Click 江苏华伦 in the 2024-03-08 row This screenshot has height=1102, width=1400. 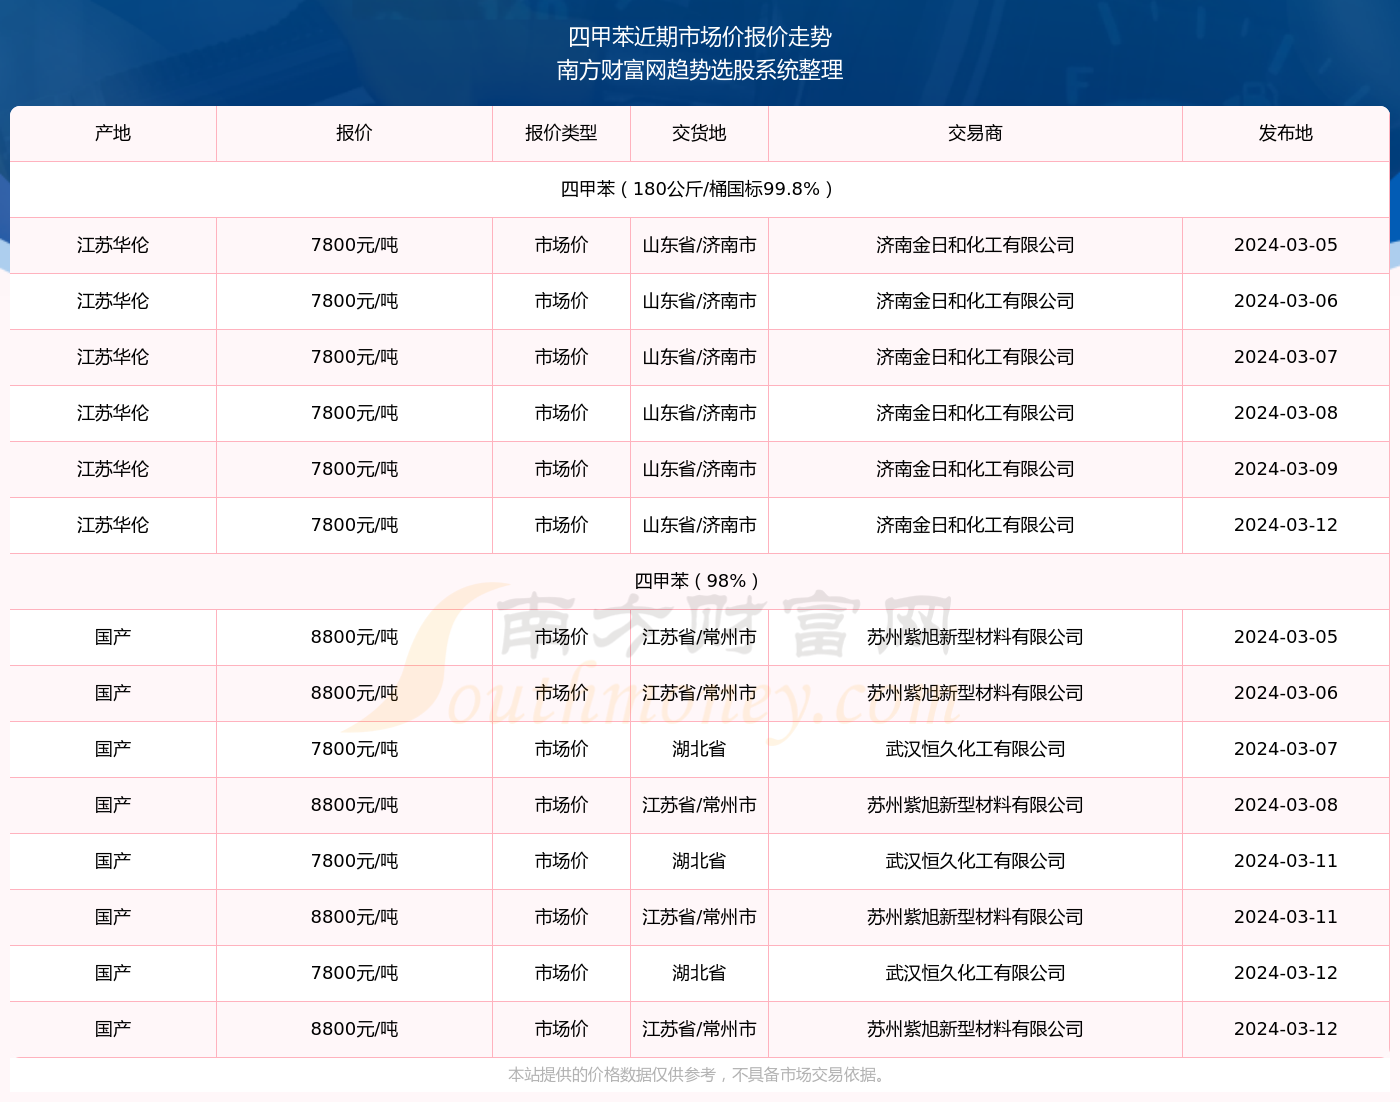click(113, 413)
